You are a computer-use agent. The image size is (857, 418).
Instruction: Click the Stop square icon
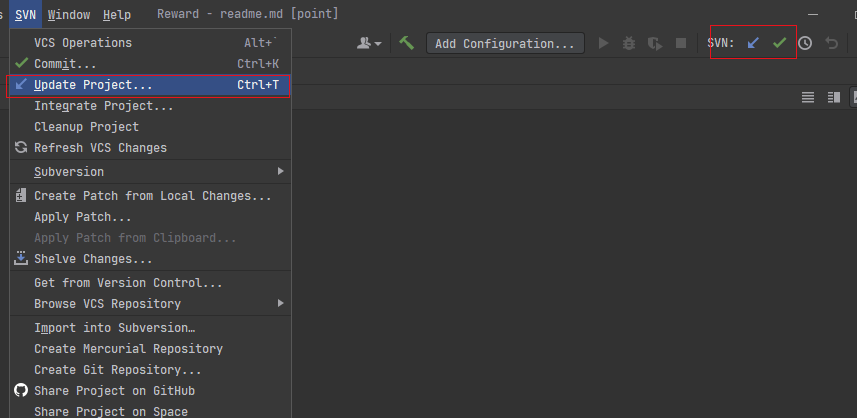(681, 43)
